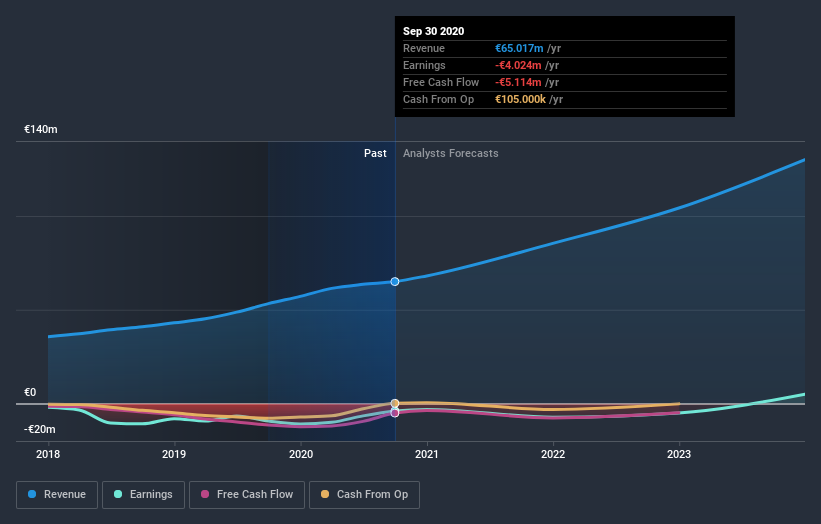Click the €0 y-axis label
This screenshot has width=821, height=524.
click(x=30, y=392)
